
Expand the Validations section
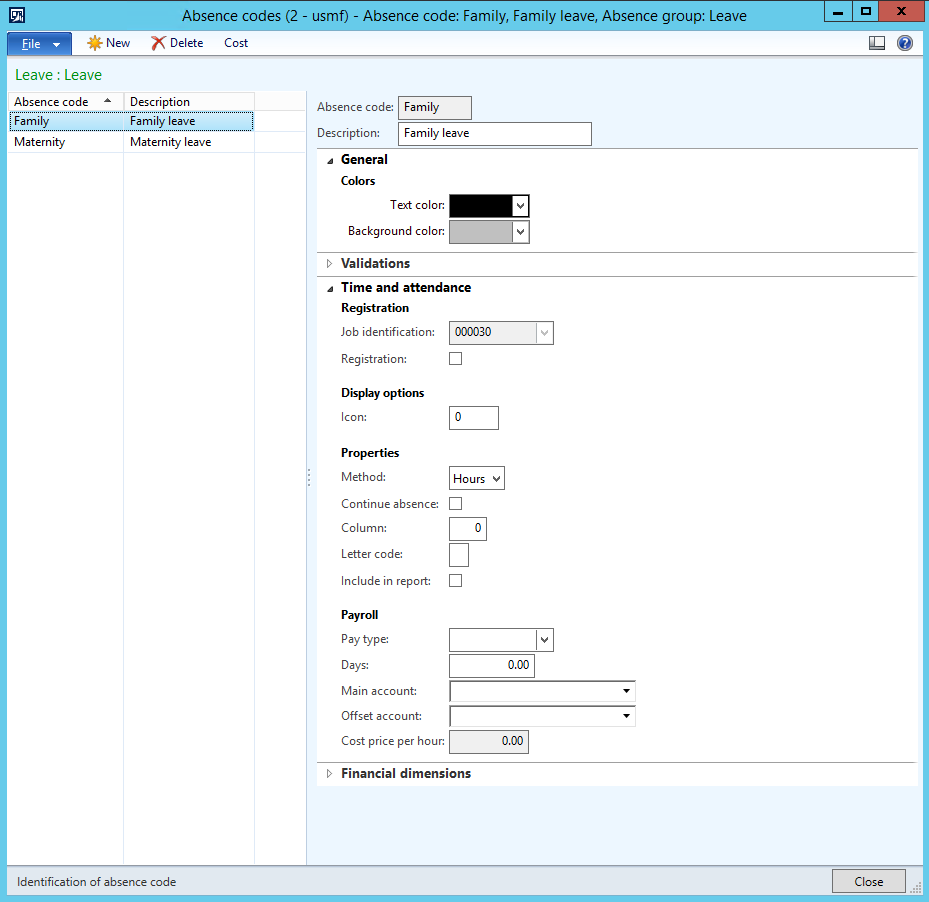[x=374, y=264]
